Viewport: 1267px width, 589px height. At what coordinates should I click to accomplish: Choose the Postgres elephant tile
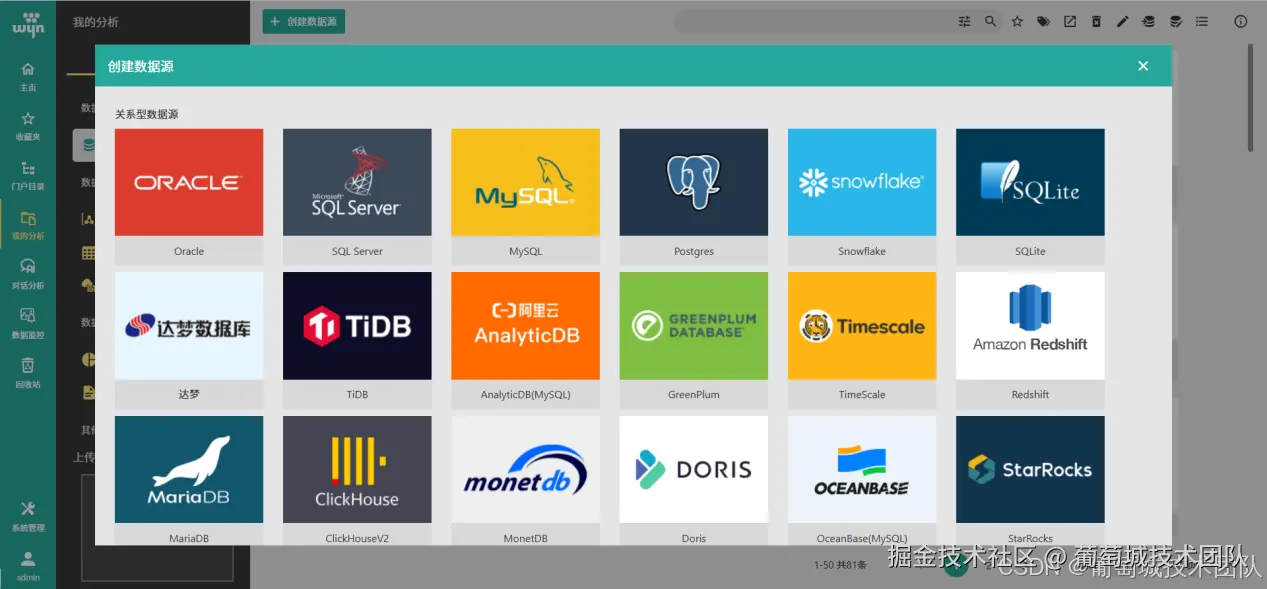694,196
